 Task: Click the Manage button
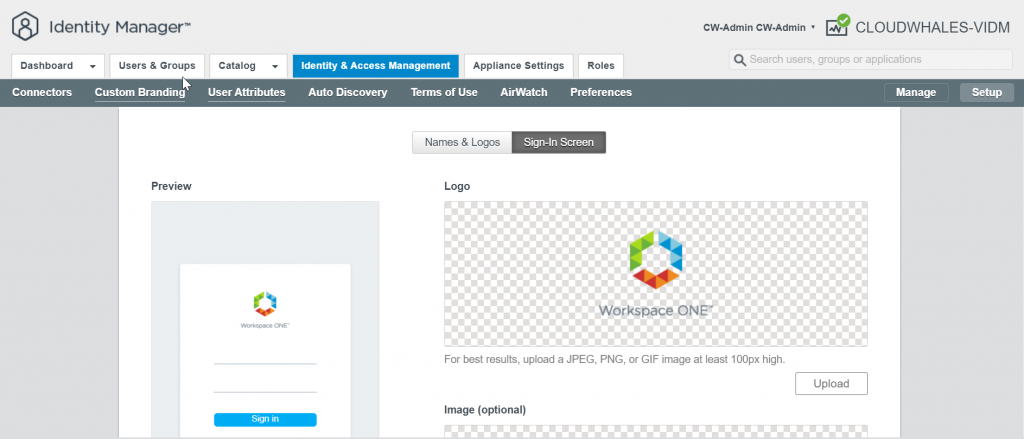point(916,92)
